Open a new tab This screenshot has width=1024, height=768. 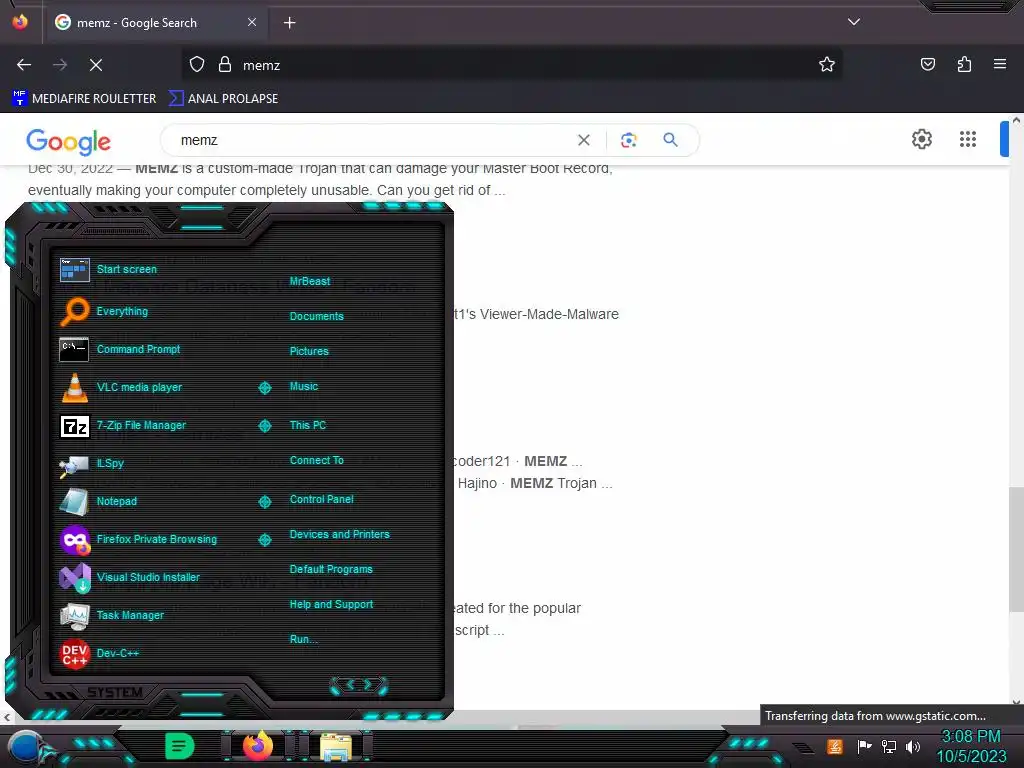pyautogui.click(x=289, y=23)
